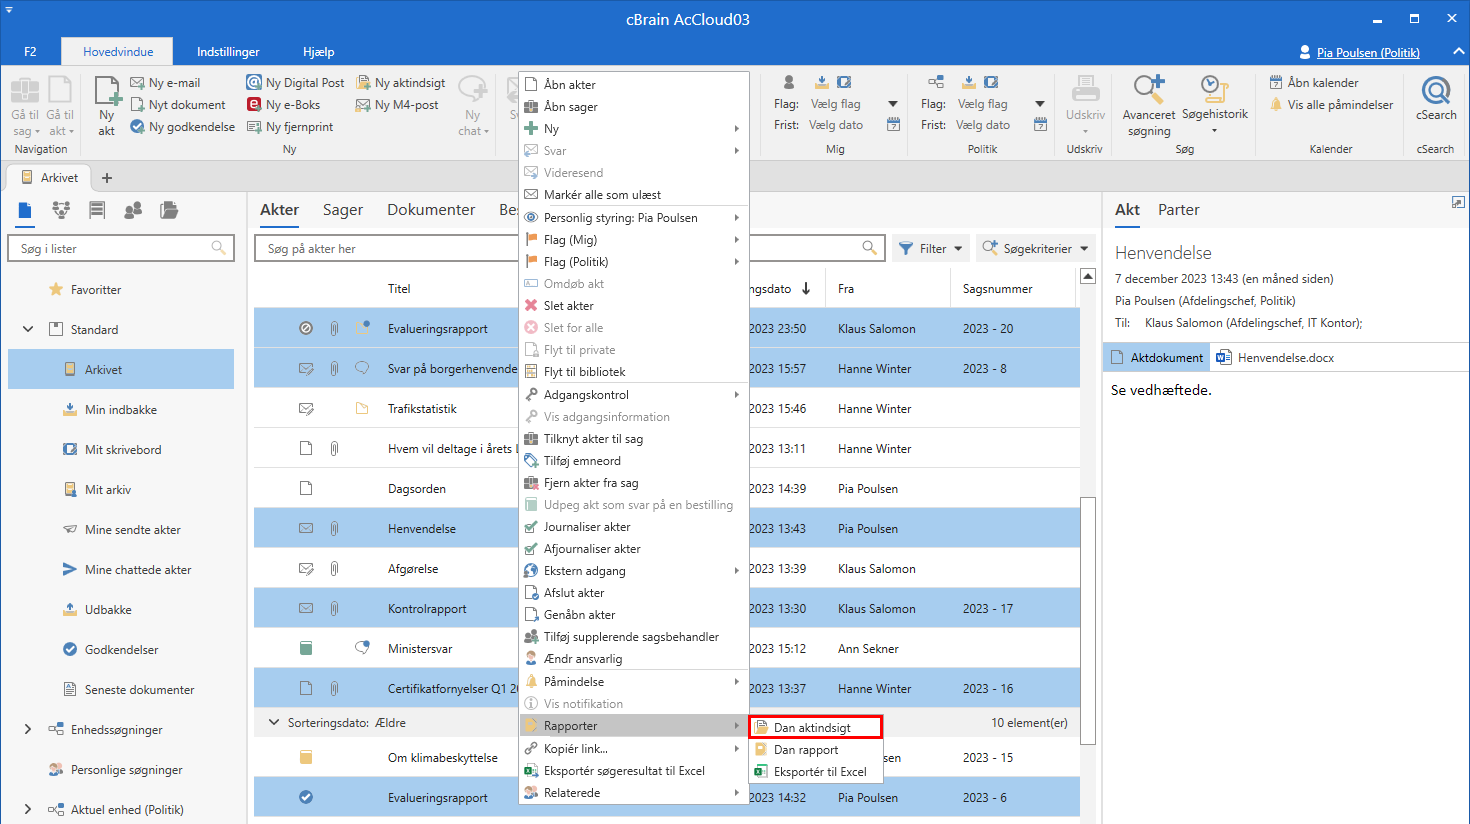Viewport: 1470px width, 824px height.
Task: Click Nyt dokument in the ribbon
Action: (178, 105)
